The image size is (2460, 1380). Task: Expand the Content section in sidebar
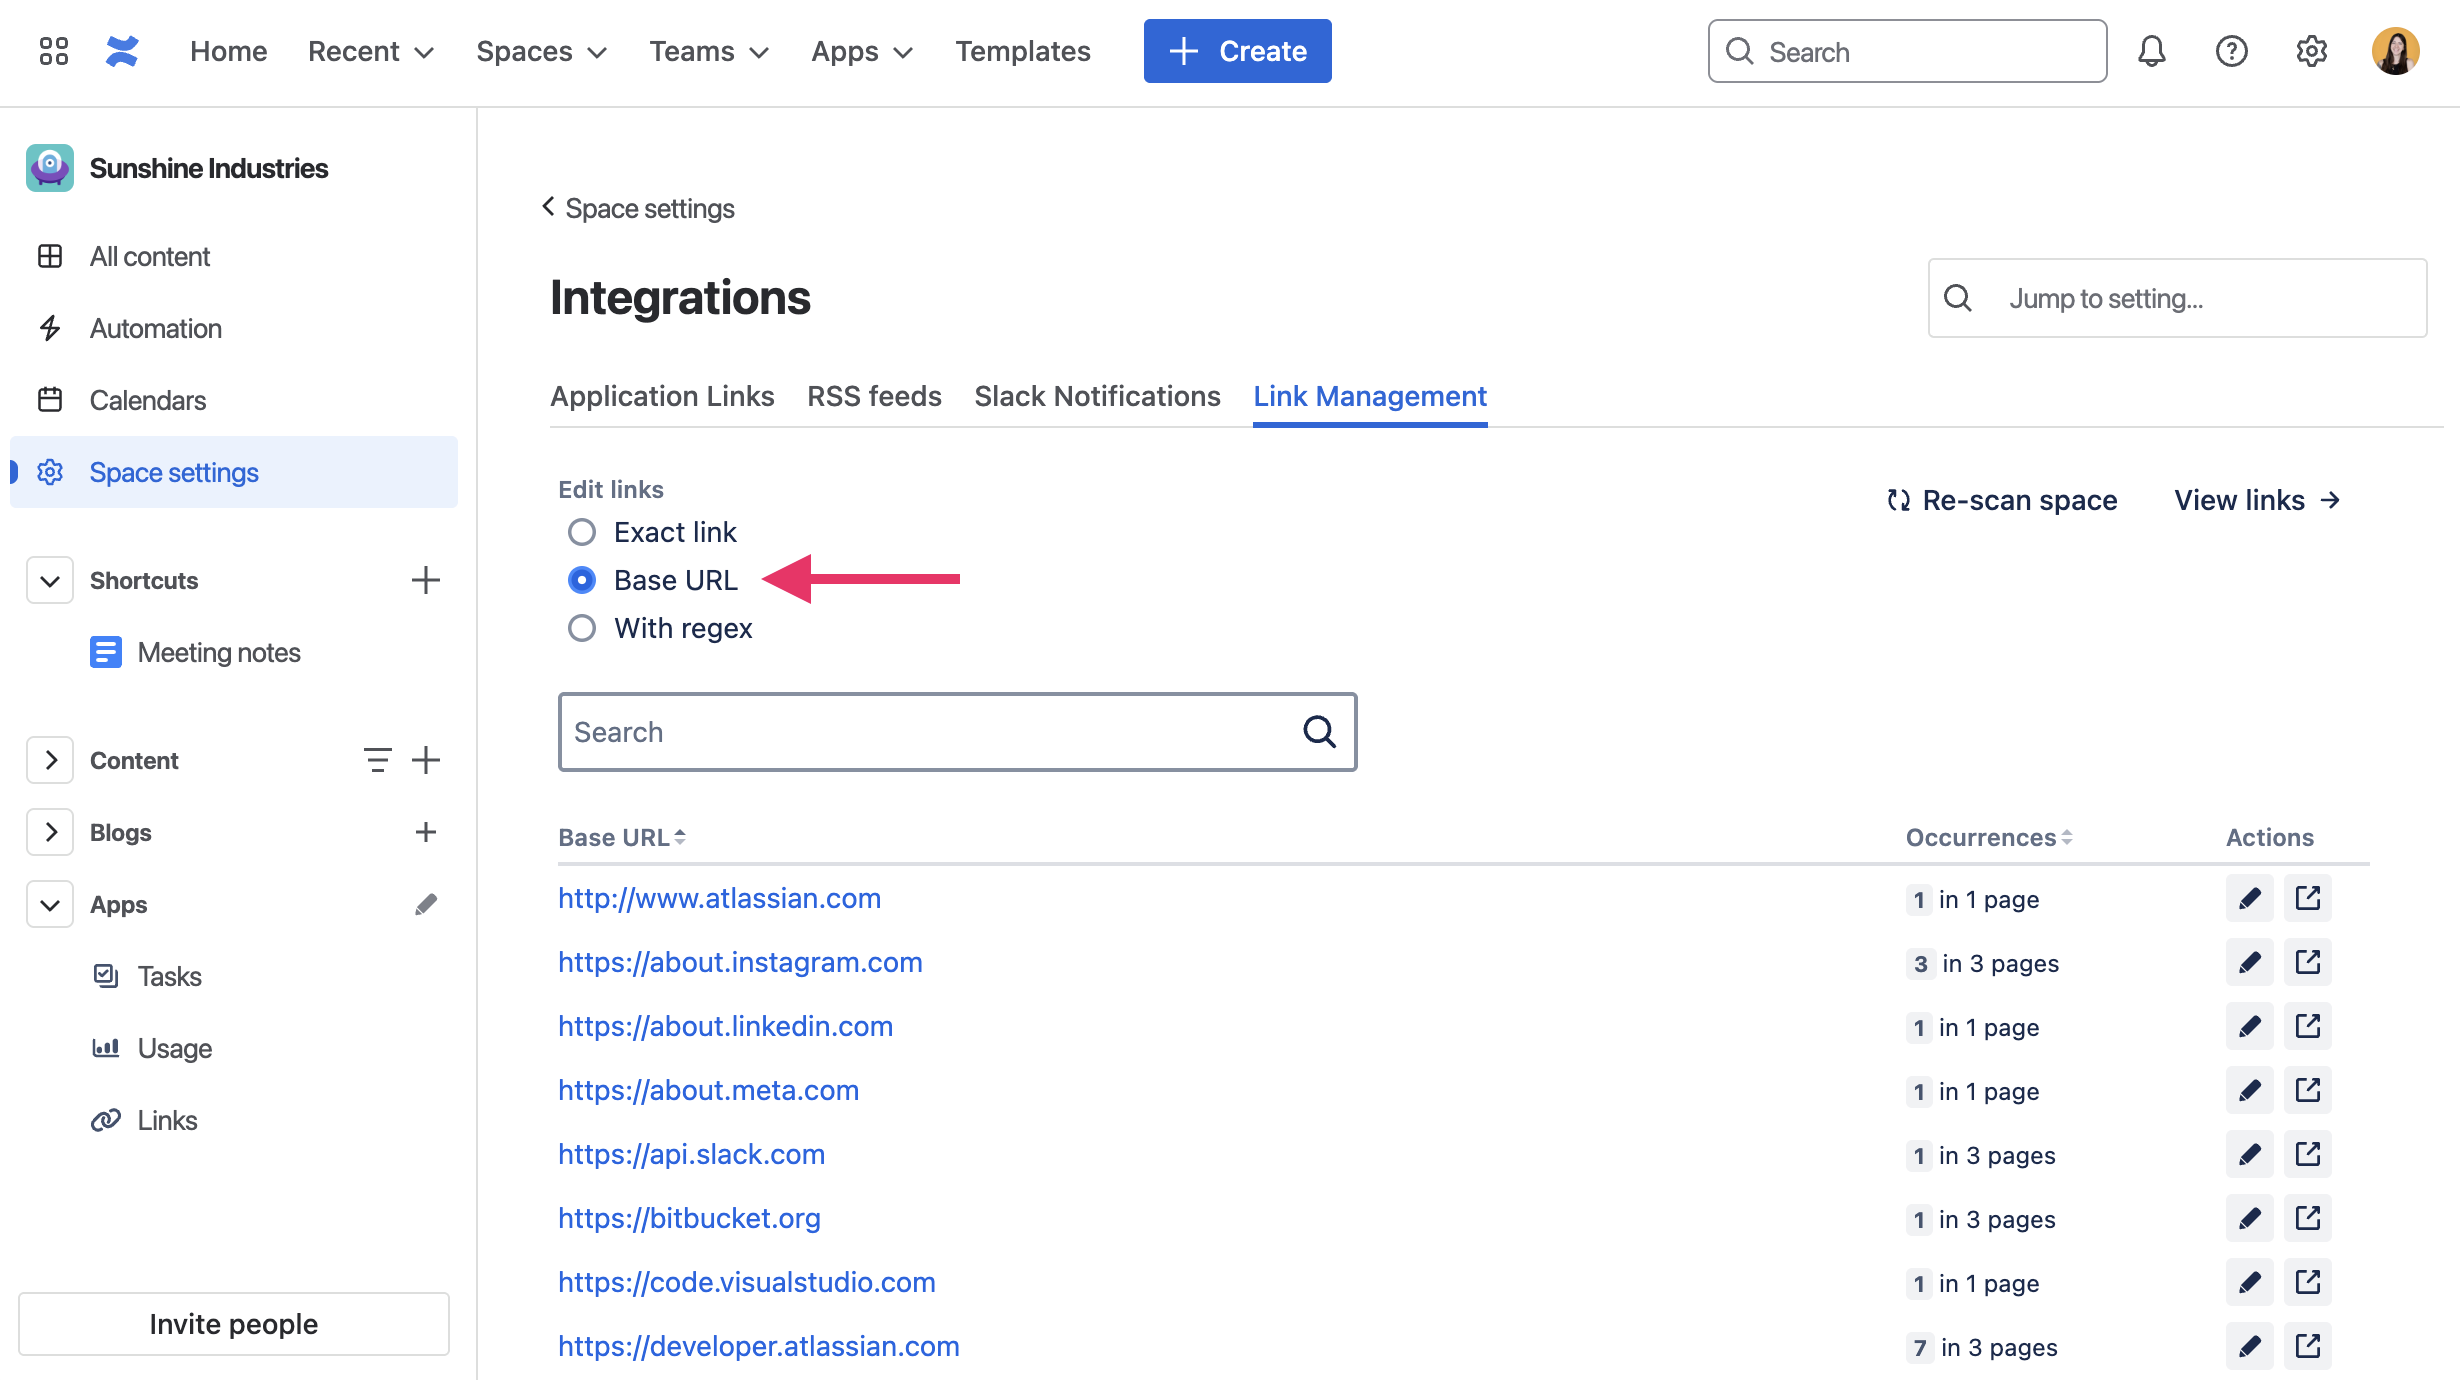point(49,758)
